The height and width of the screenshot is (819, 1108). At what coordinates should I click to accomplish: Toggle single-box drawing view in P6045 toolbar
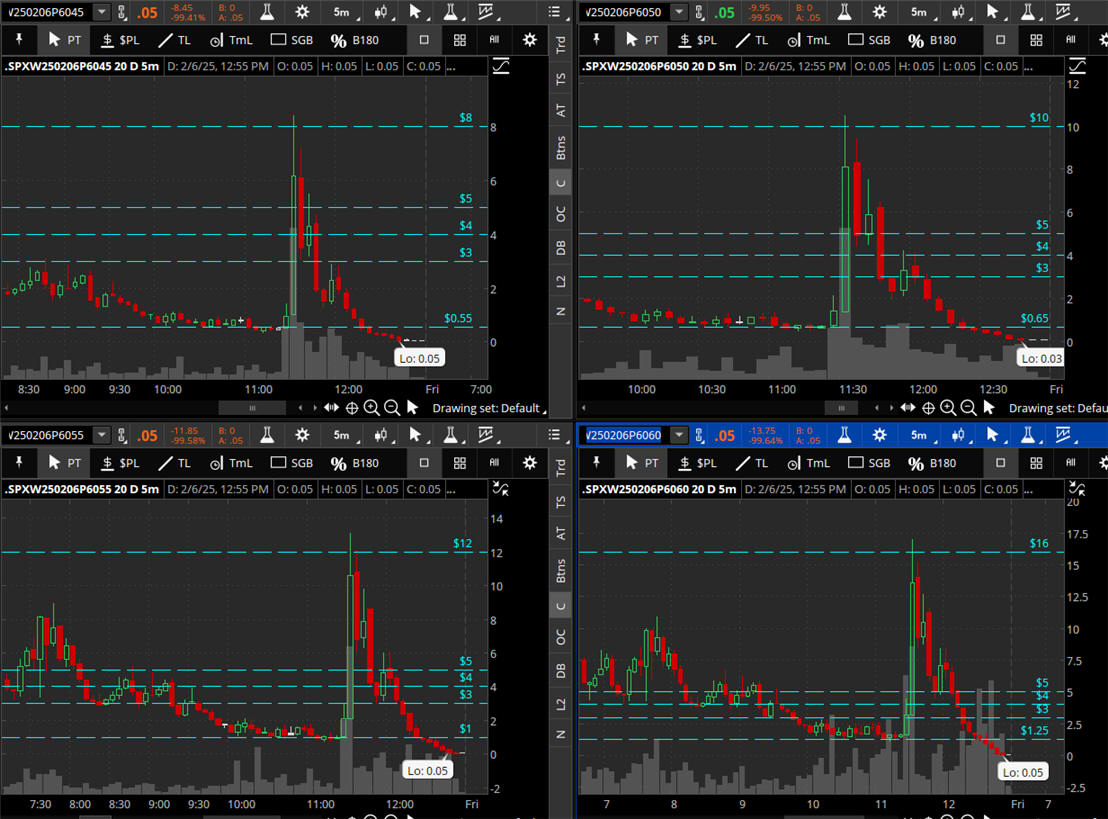point(424,41)
